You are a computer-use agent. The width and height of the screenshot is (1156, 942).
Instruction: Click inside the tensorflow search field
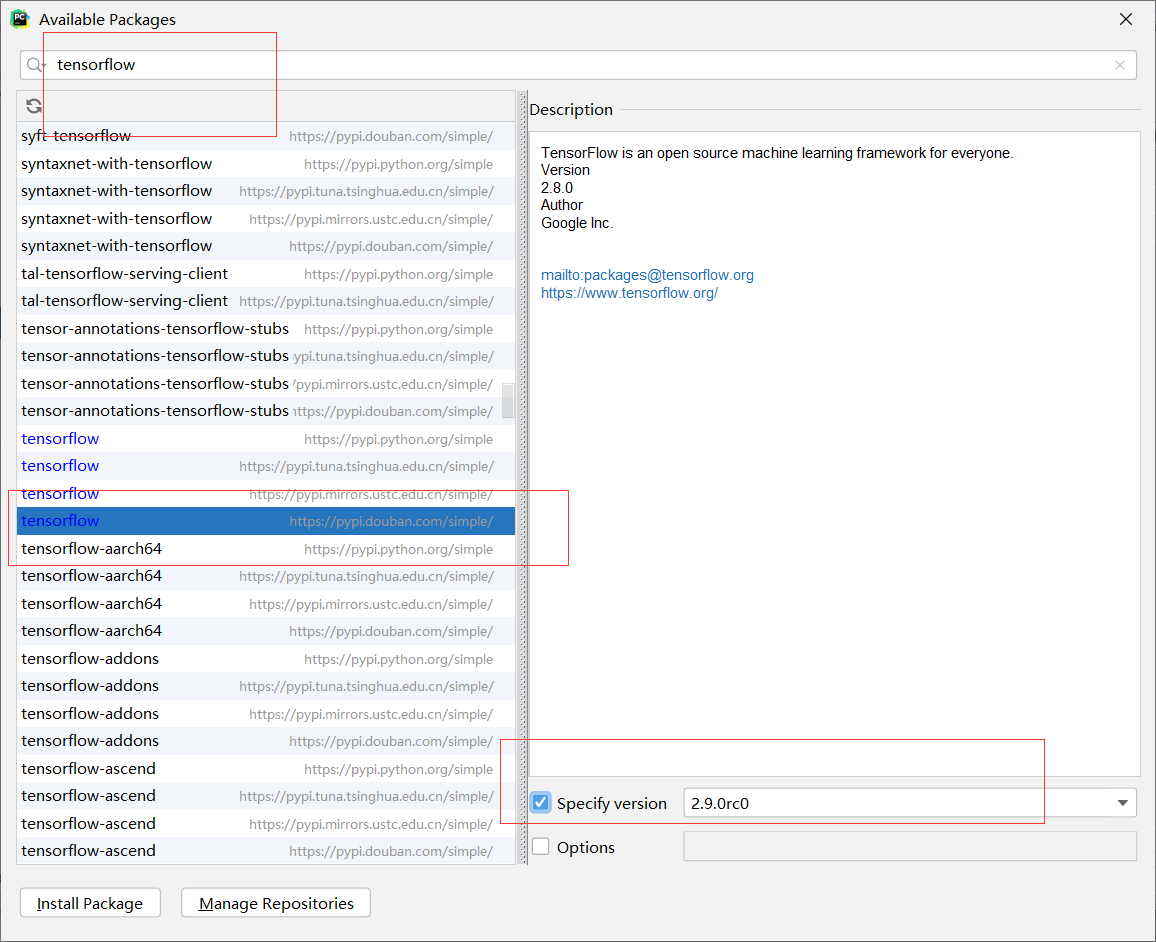pyautogui.click(x=578, y=65)
